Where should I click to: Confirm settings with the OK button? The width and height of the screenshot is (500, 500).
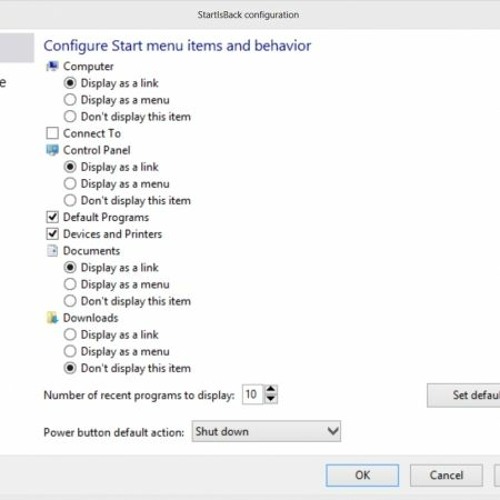[362, 475]
